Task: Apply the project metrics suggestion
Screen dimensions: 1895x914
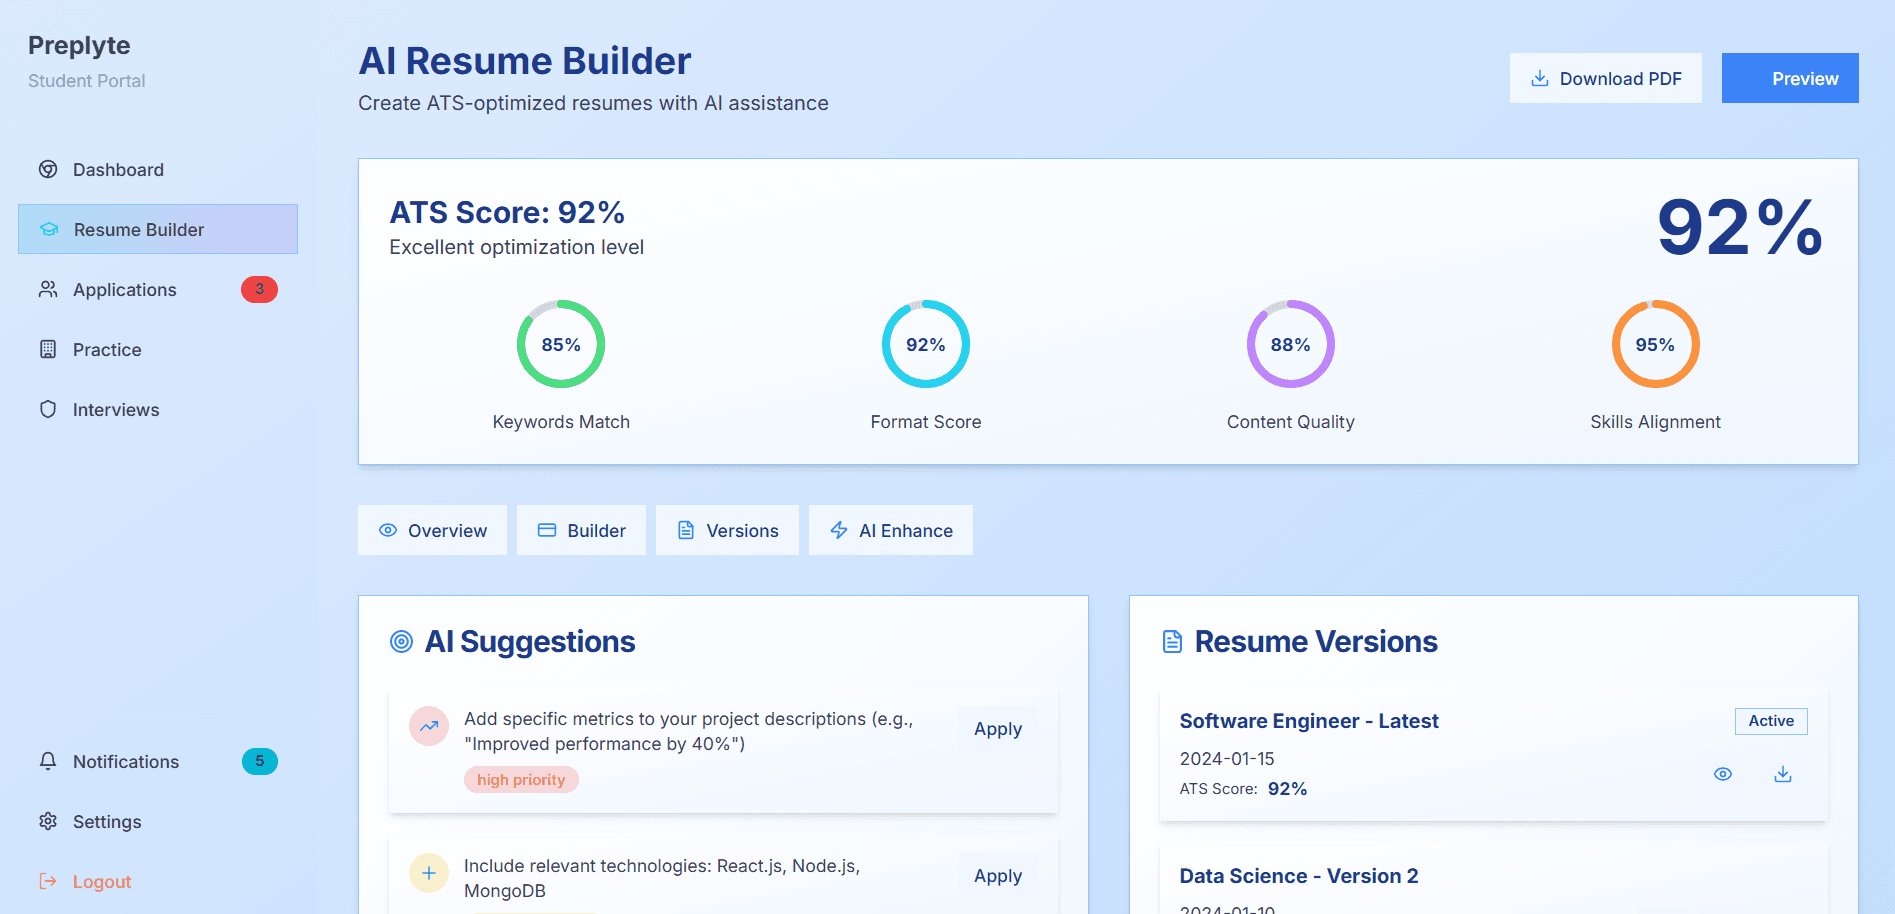Action: (997, 728)
